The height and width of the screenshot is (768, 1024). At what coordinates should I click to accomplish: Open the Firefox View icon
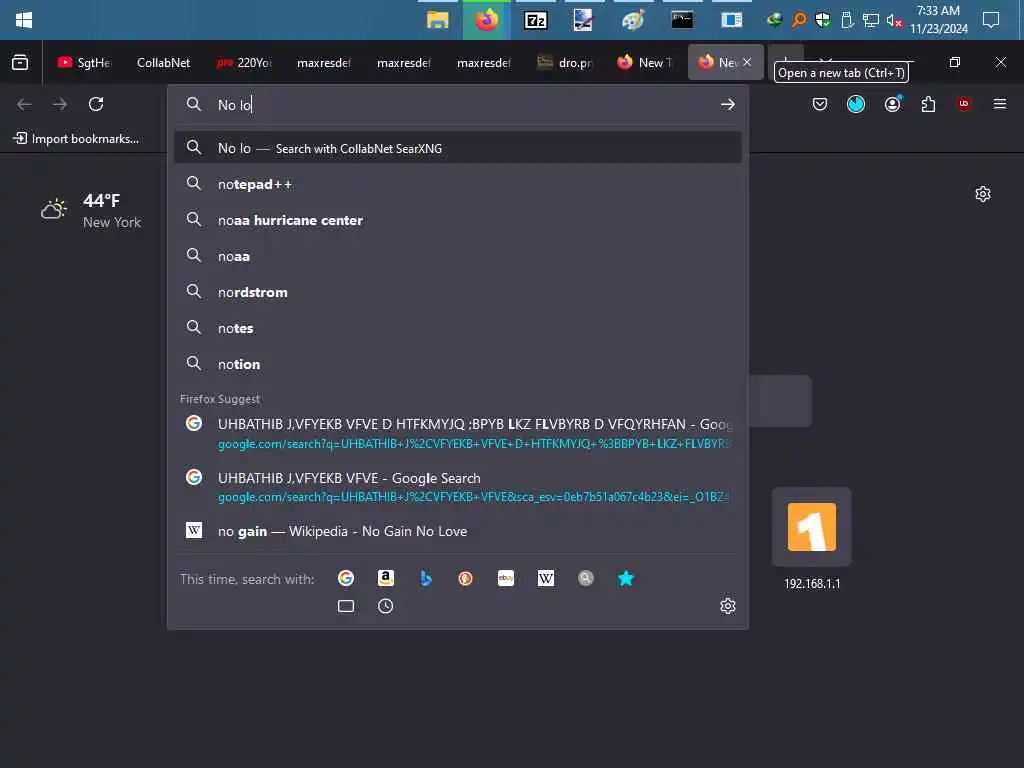(20, 62)
